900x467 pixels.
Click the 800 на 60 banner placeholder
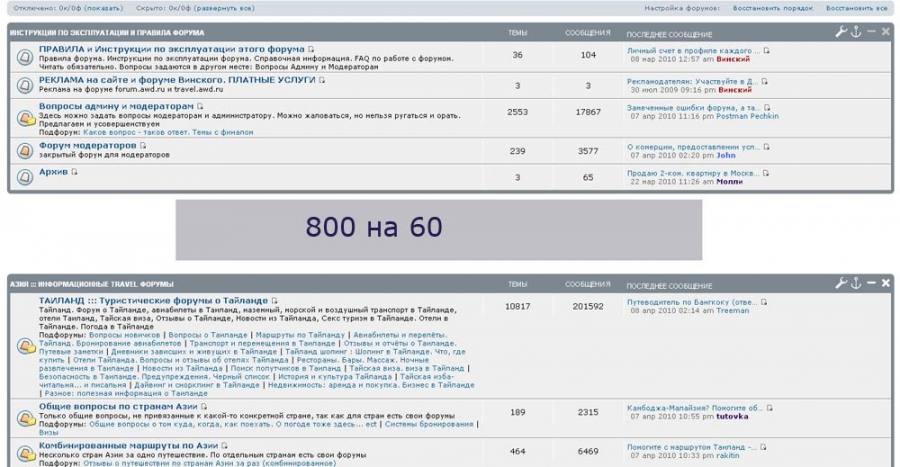[439, 230]
